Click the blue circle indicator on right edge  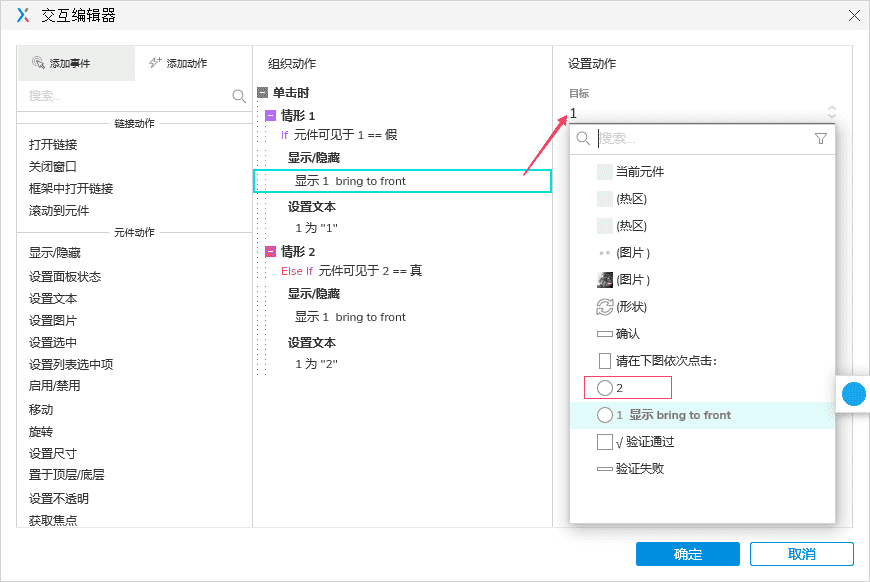click(x=853, y=394)
